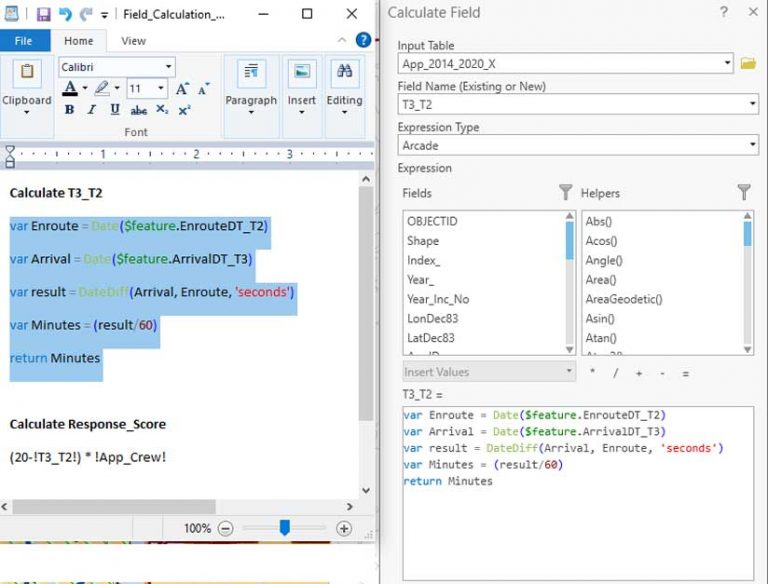Viewport: 768px width, 584px height.
Task: Click the Shrink Font icon
Action: coord(203,89)
